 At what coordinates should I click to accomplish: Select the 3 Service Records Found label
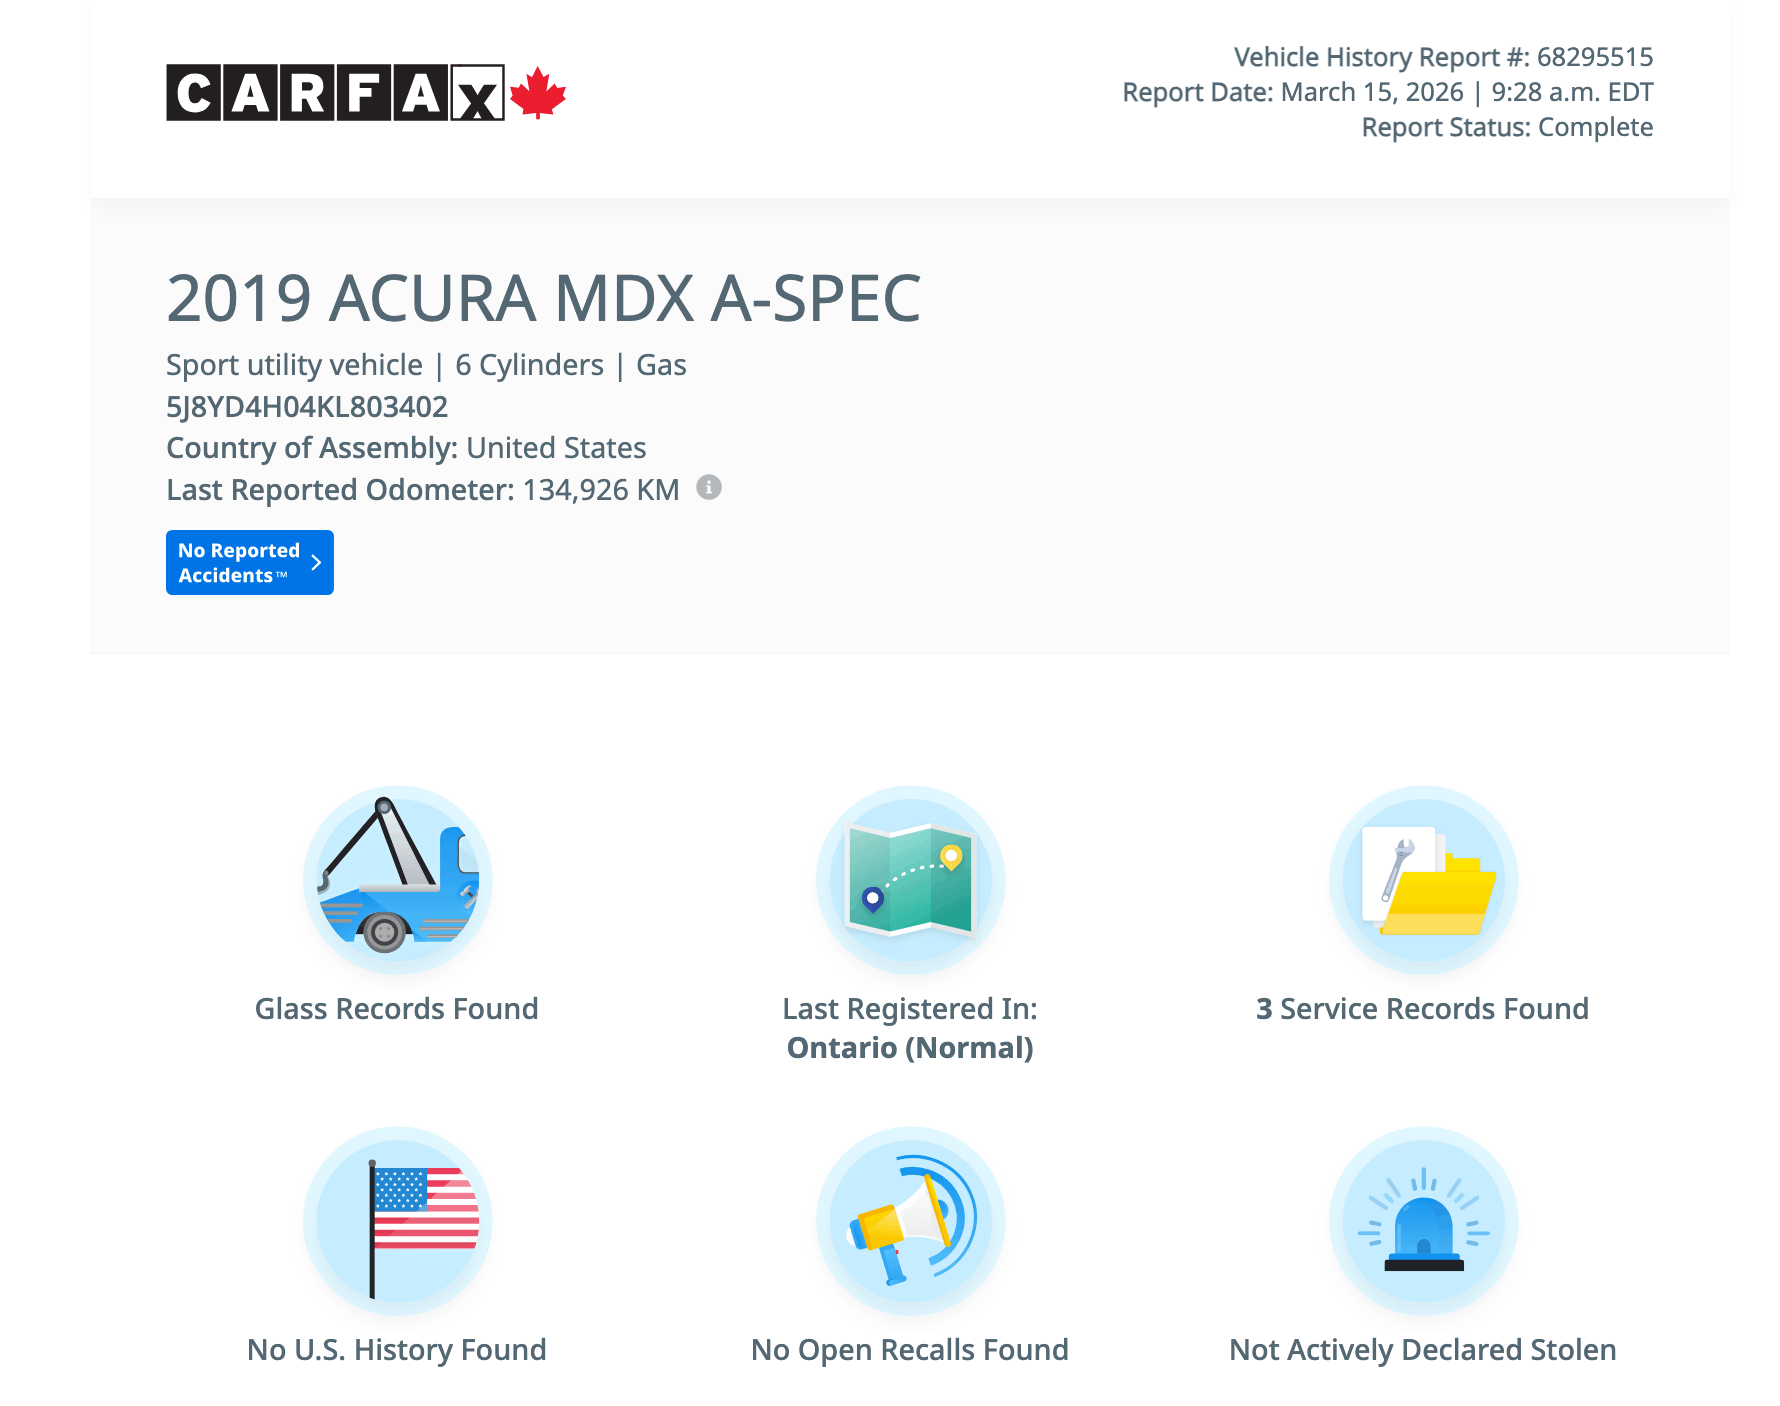click(x=1422, y=1009)
